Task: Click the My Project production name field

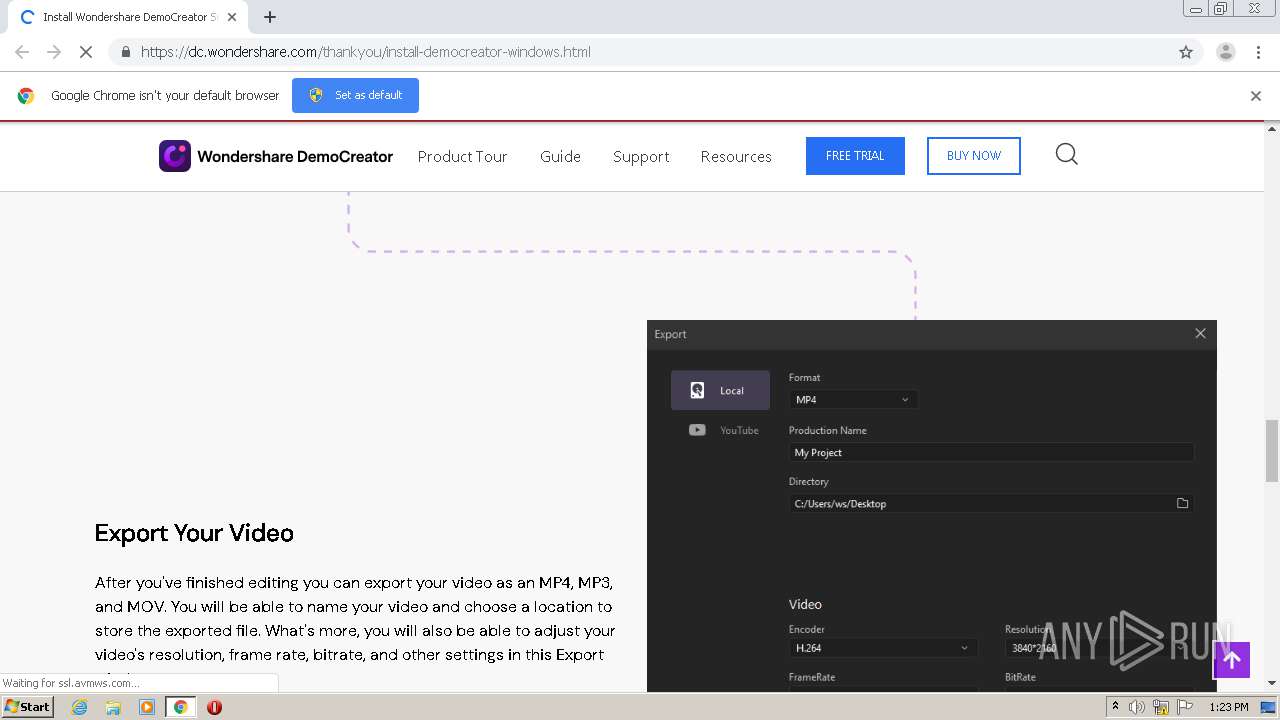Action: [x=991, y=453]
